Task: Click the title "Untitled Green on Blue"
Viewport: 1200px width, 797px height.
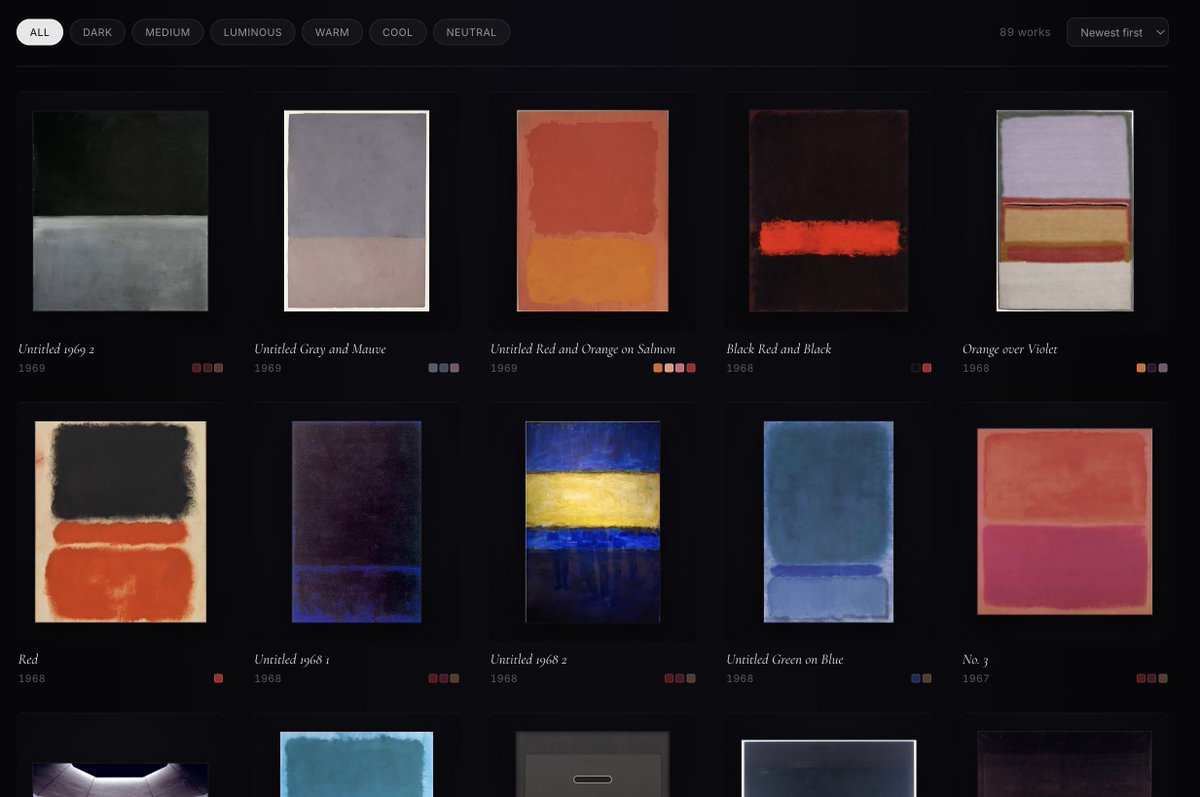Action: pos(785,660)
